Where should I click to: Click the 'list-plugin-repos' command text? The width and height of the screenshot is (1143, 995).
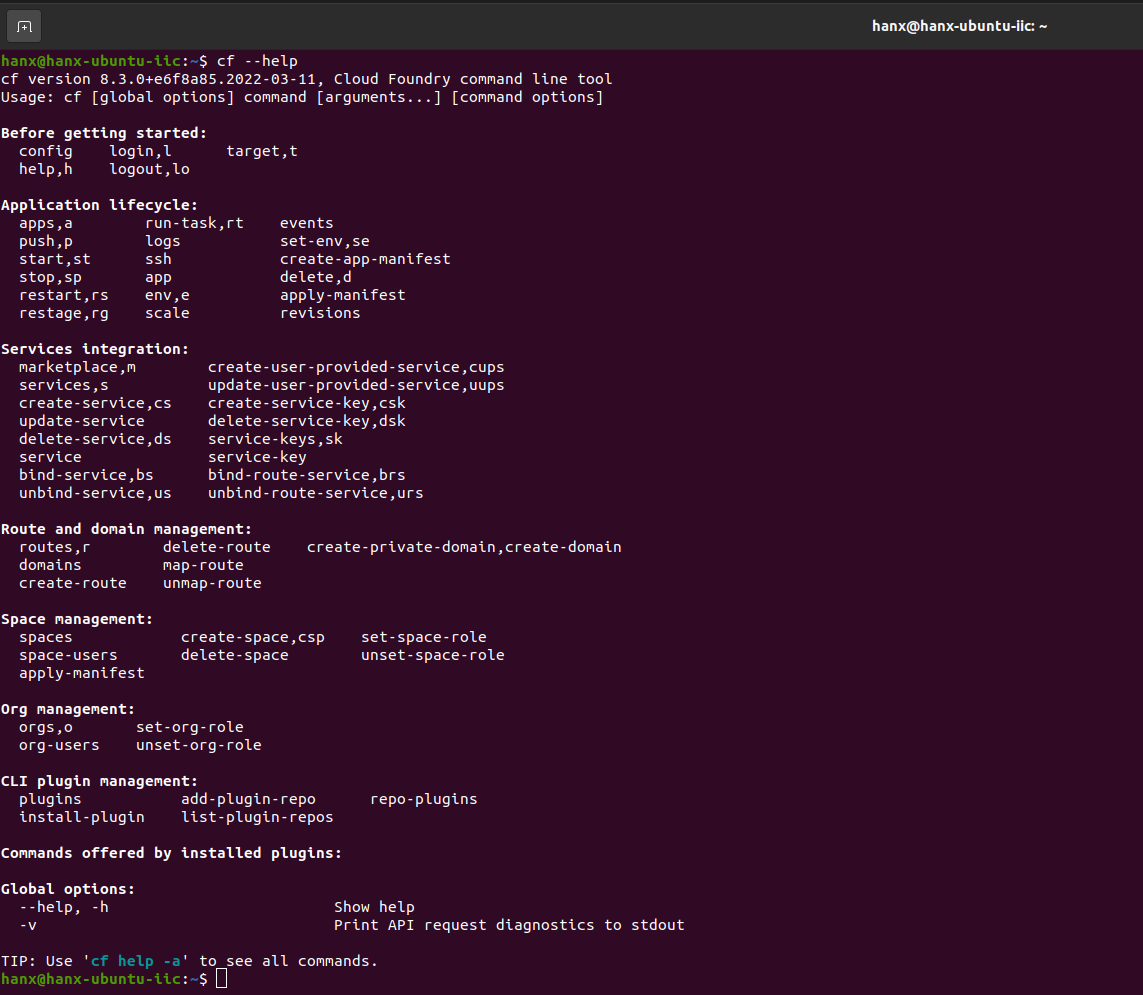point(257,817)
